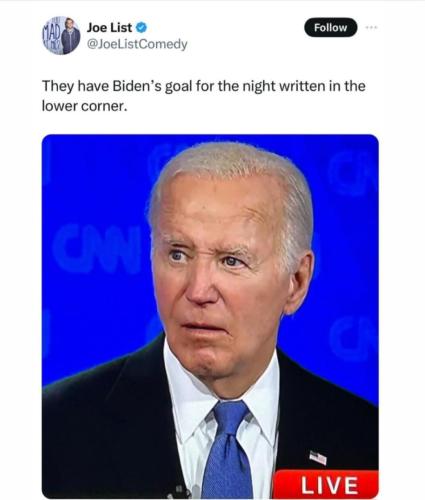The height and width of the screenshot is (500, 425).
Task: Click the MAD text in the avatar
Action: pyautogui.click(x=51, y=33)
